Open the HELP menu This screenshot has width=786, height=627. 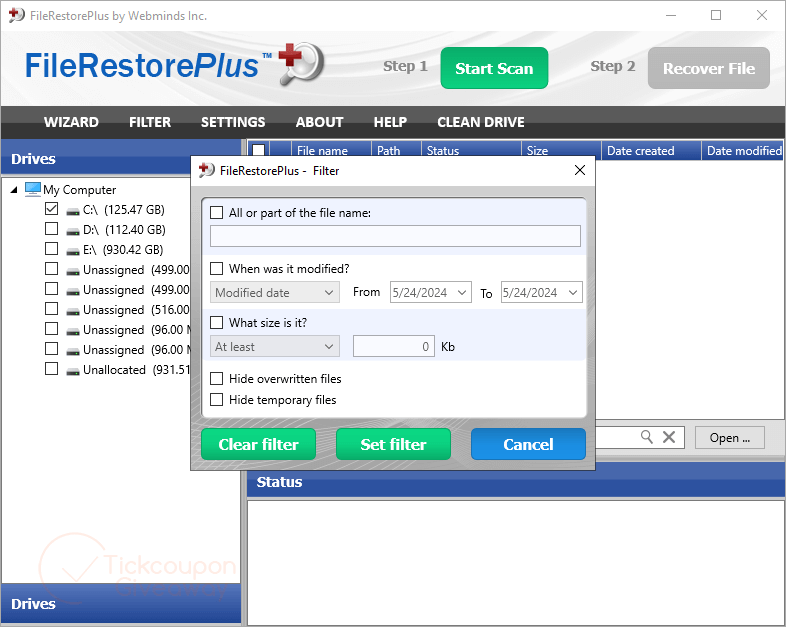click(x=390, y=122)
